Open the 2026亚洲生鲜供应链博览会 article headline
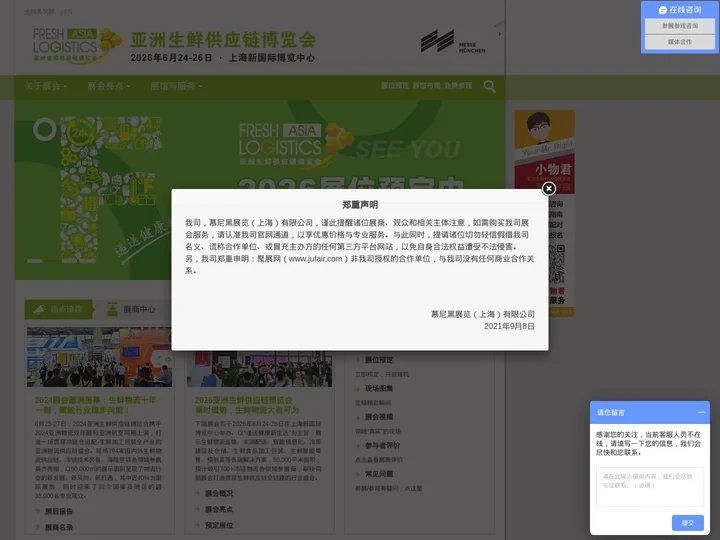720x540 pixels. pos(247,405)
